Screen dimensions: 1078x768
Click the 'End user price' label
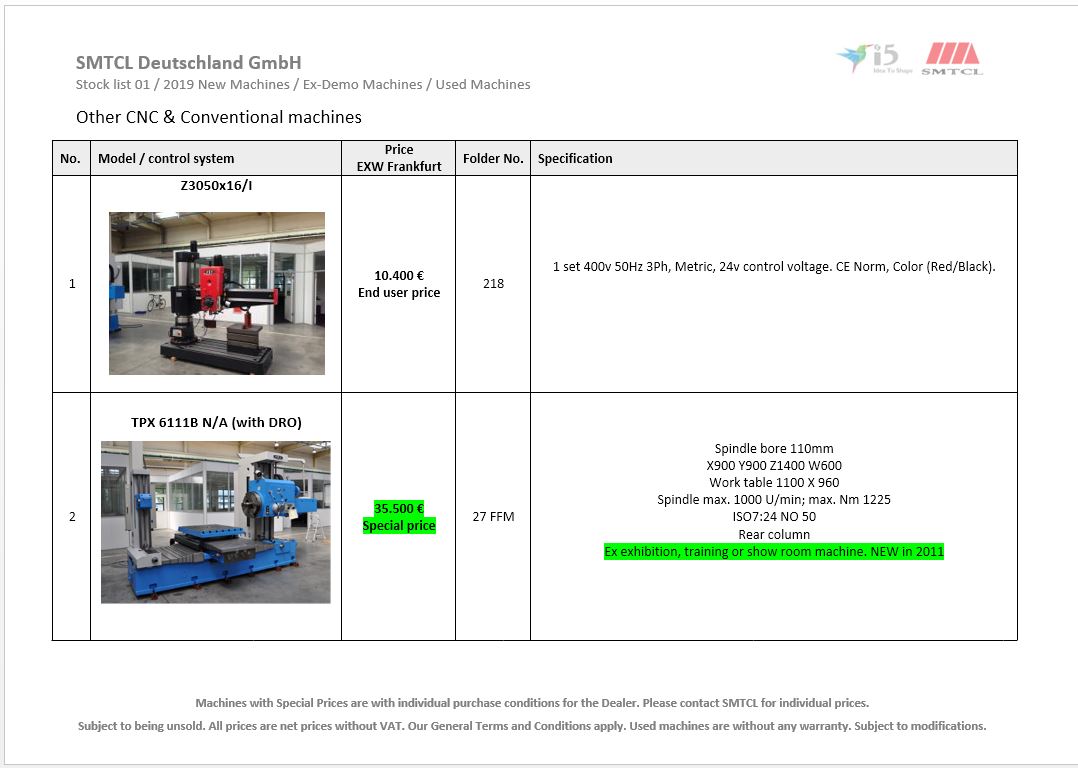tap(399, 292)
